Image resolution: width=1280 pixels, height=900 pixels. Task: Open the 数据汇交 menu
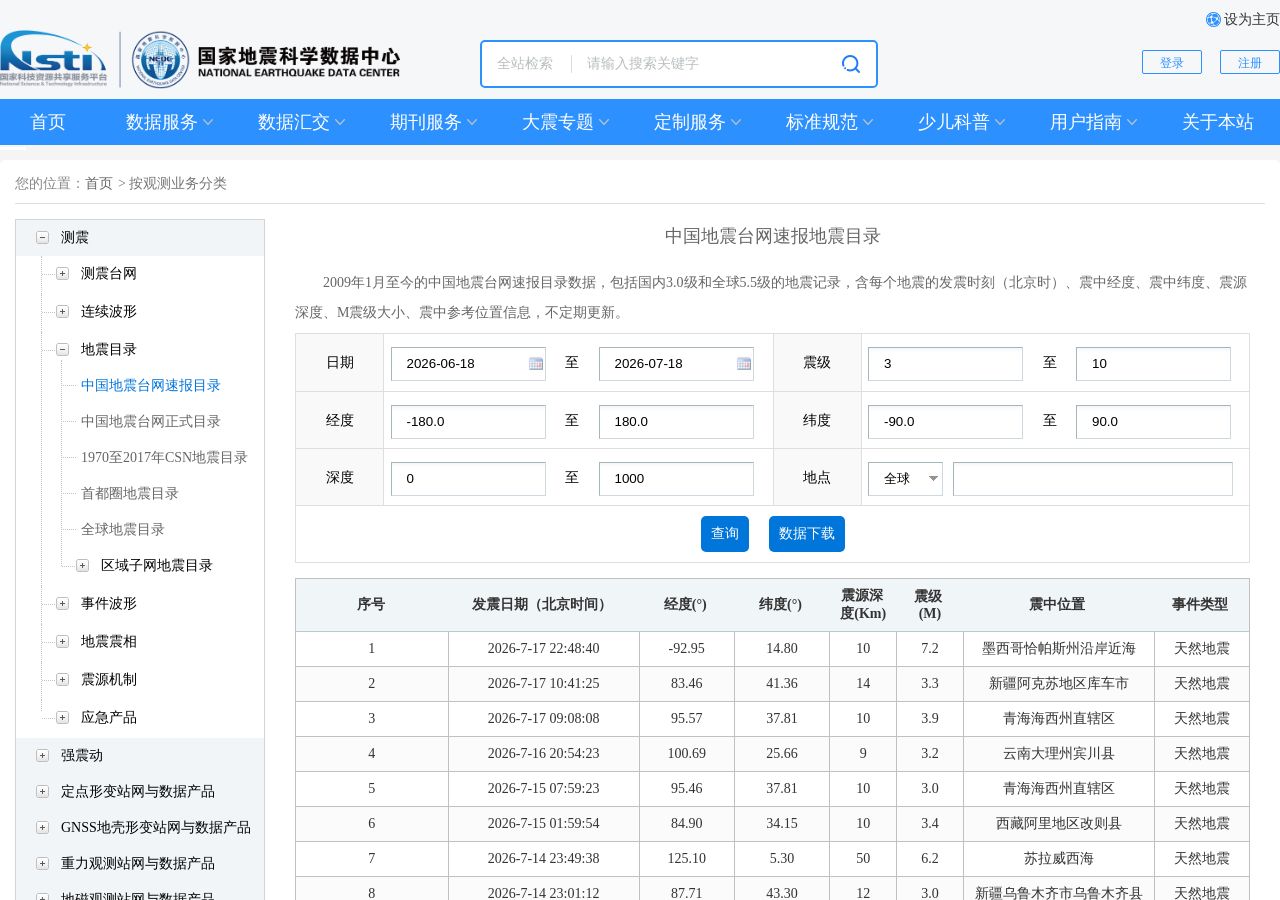301,122
